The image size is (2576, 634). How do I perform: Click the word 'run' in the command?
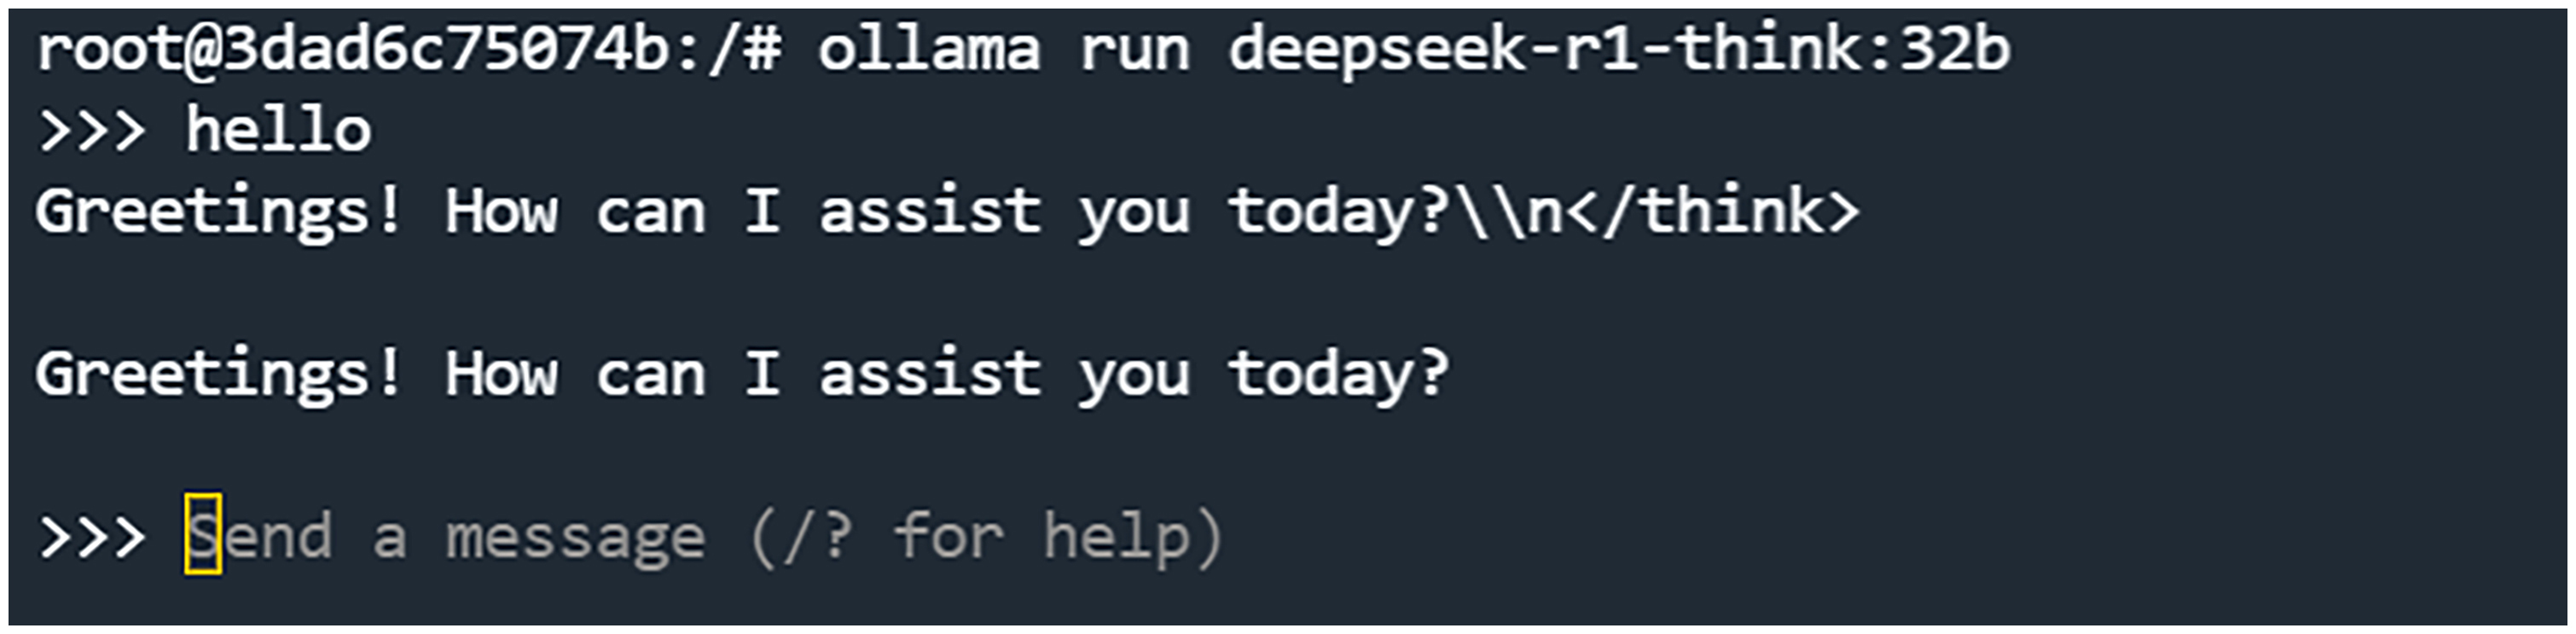[1134, 50]
